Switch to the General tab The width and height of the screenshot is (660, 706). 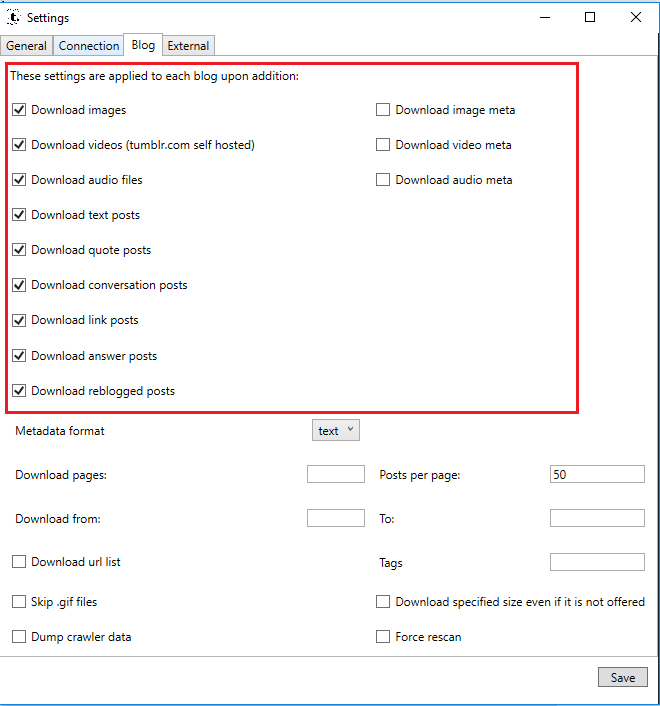pos(26,46)
